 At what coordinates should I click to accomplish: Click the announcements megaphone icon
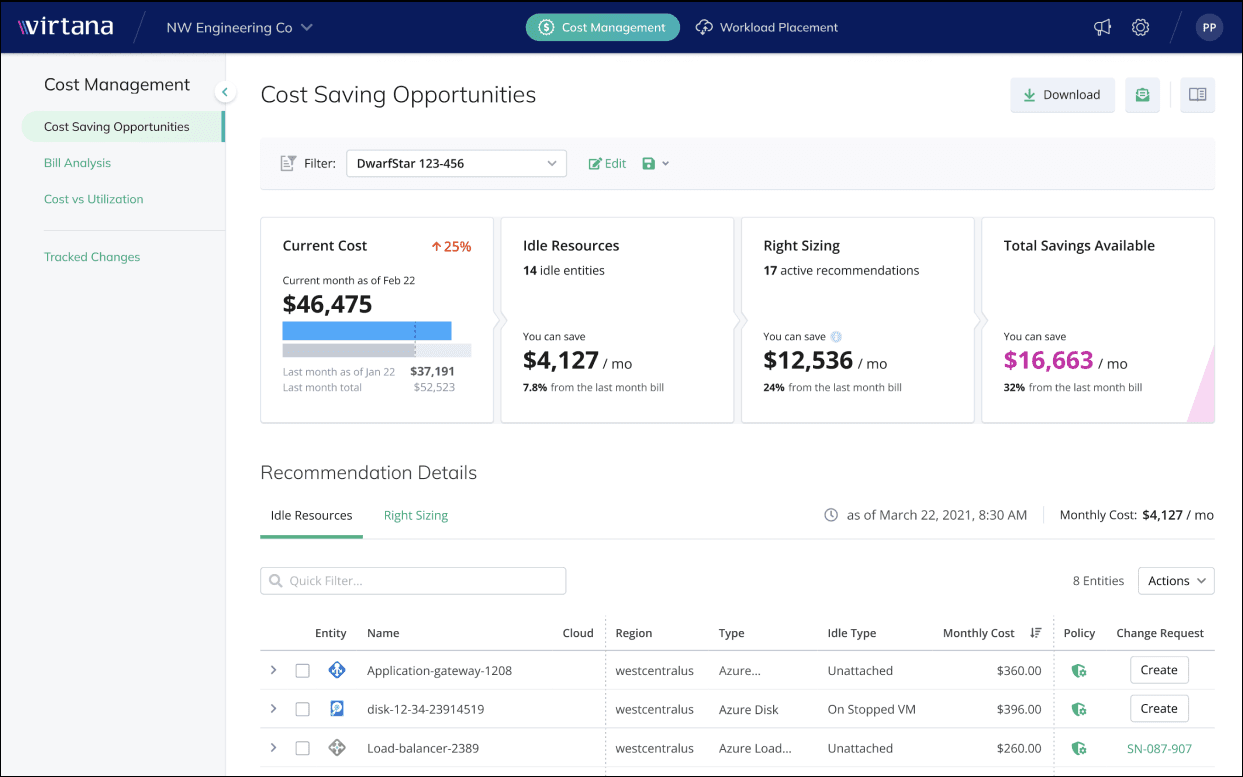[1102, 28]
